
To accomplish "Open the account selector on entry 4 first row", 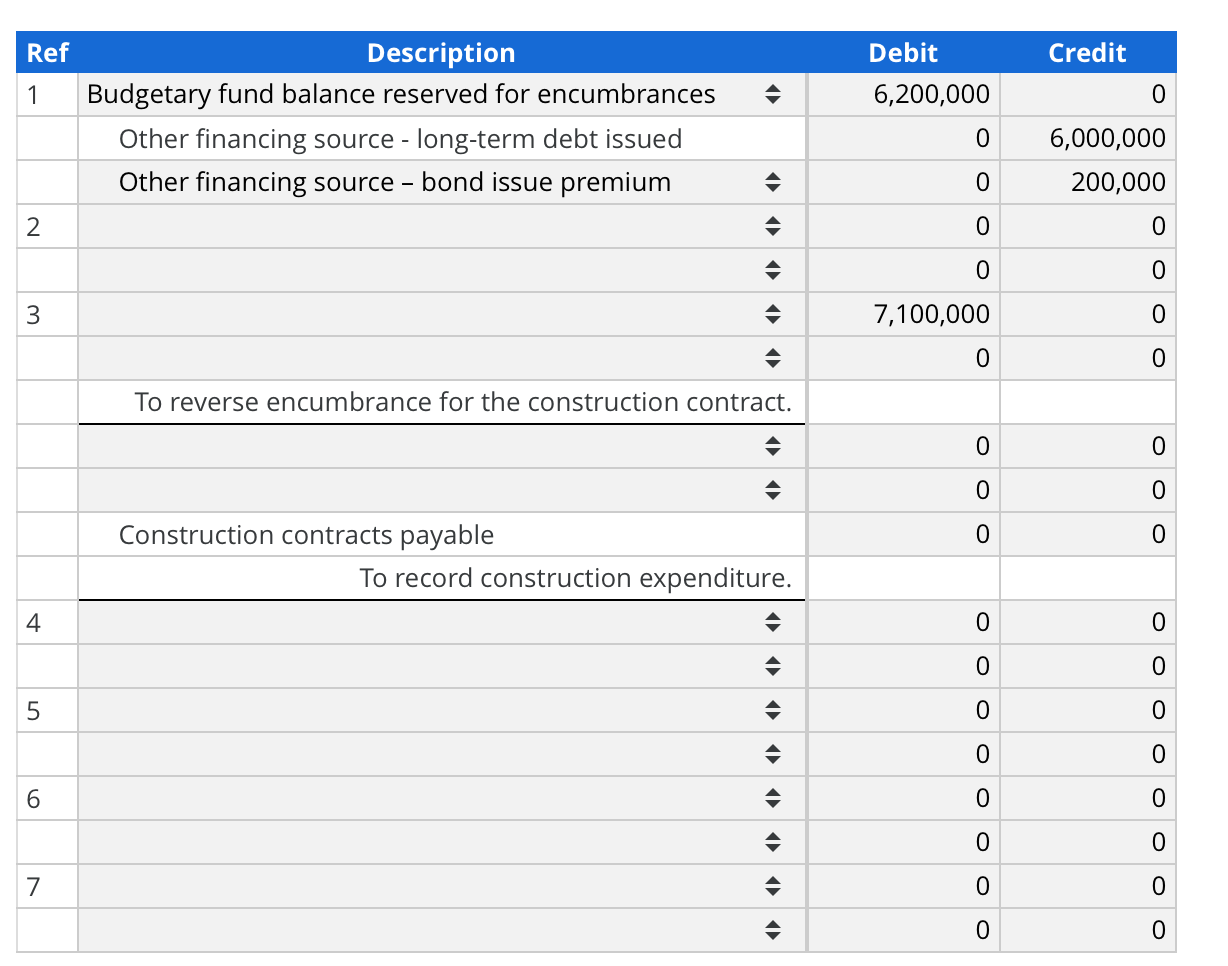I will (773, 622).
